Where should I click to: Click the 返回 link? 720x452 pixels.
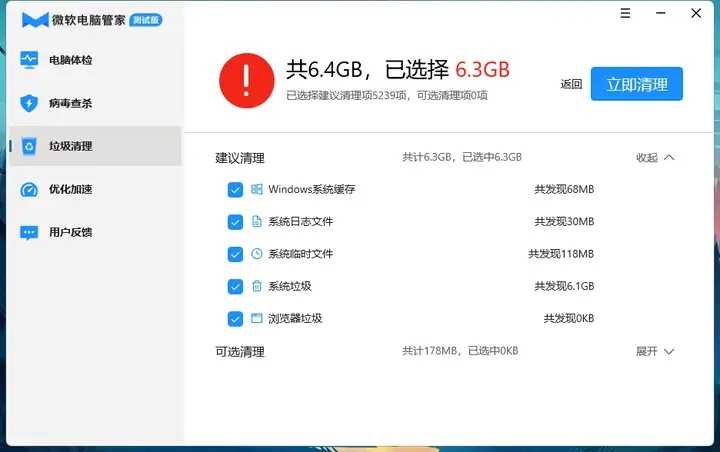571,84
